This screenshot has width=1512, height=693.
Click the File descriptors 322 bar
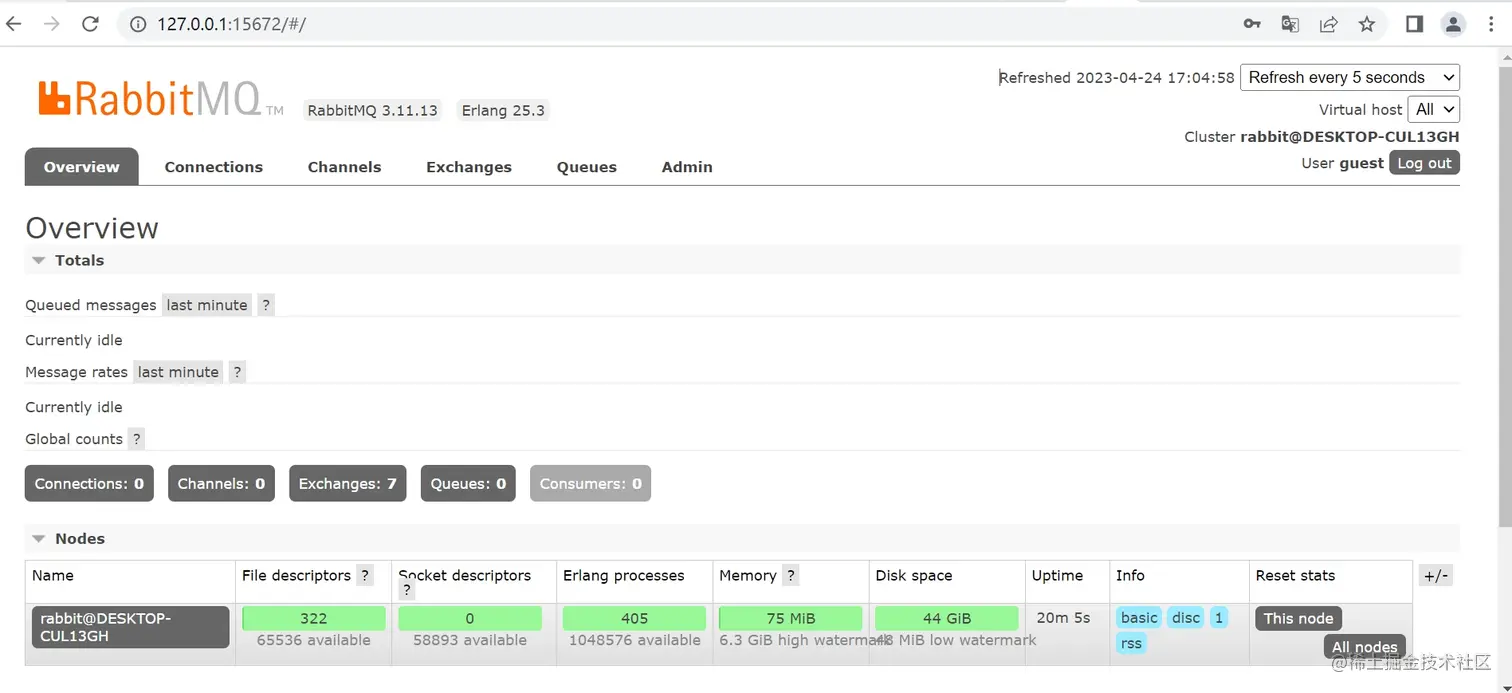[313, 618]
